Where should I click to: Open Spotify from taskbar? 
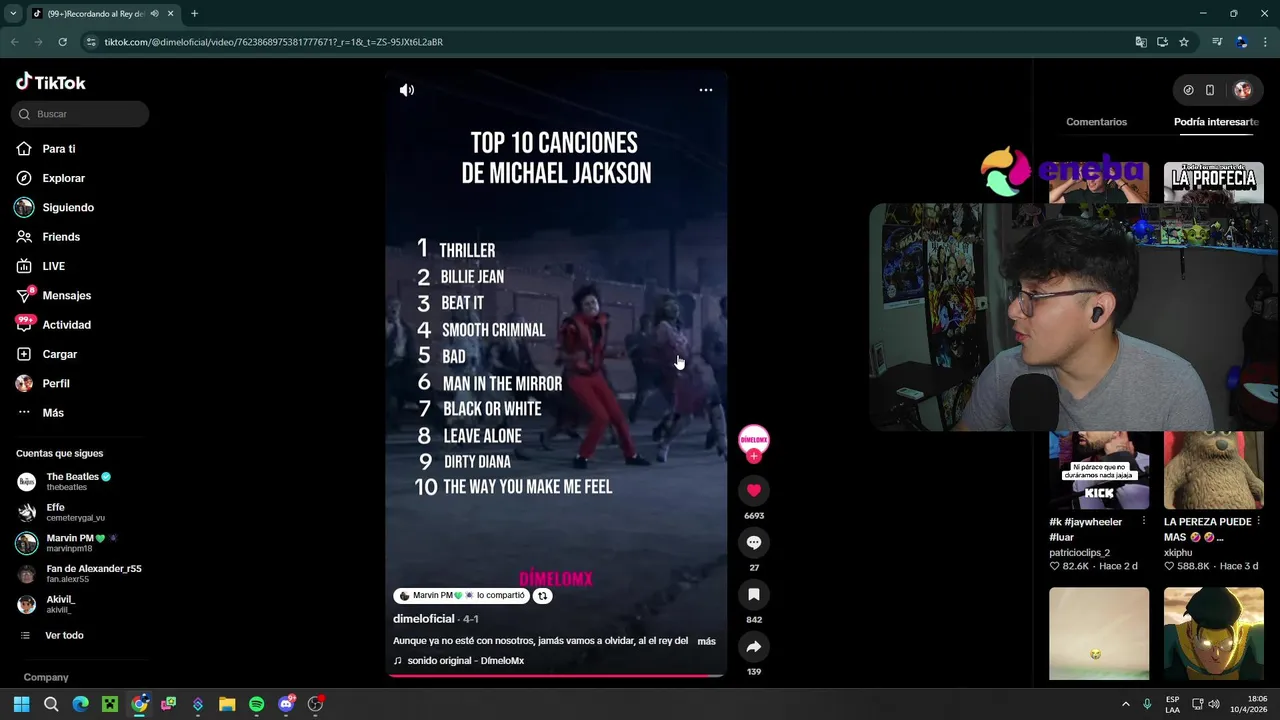256,704
